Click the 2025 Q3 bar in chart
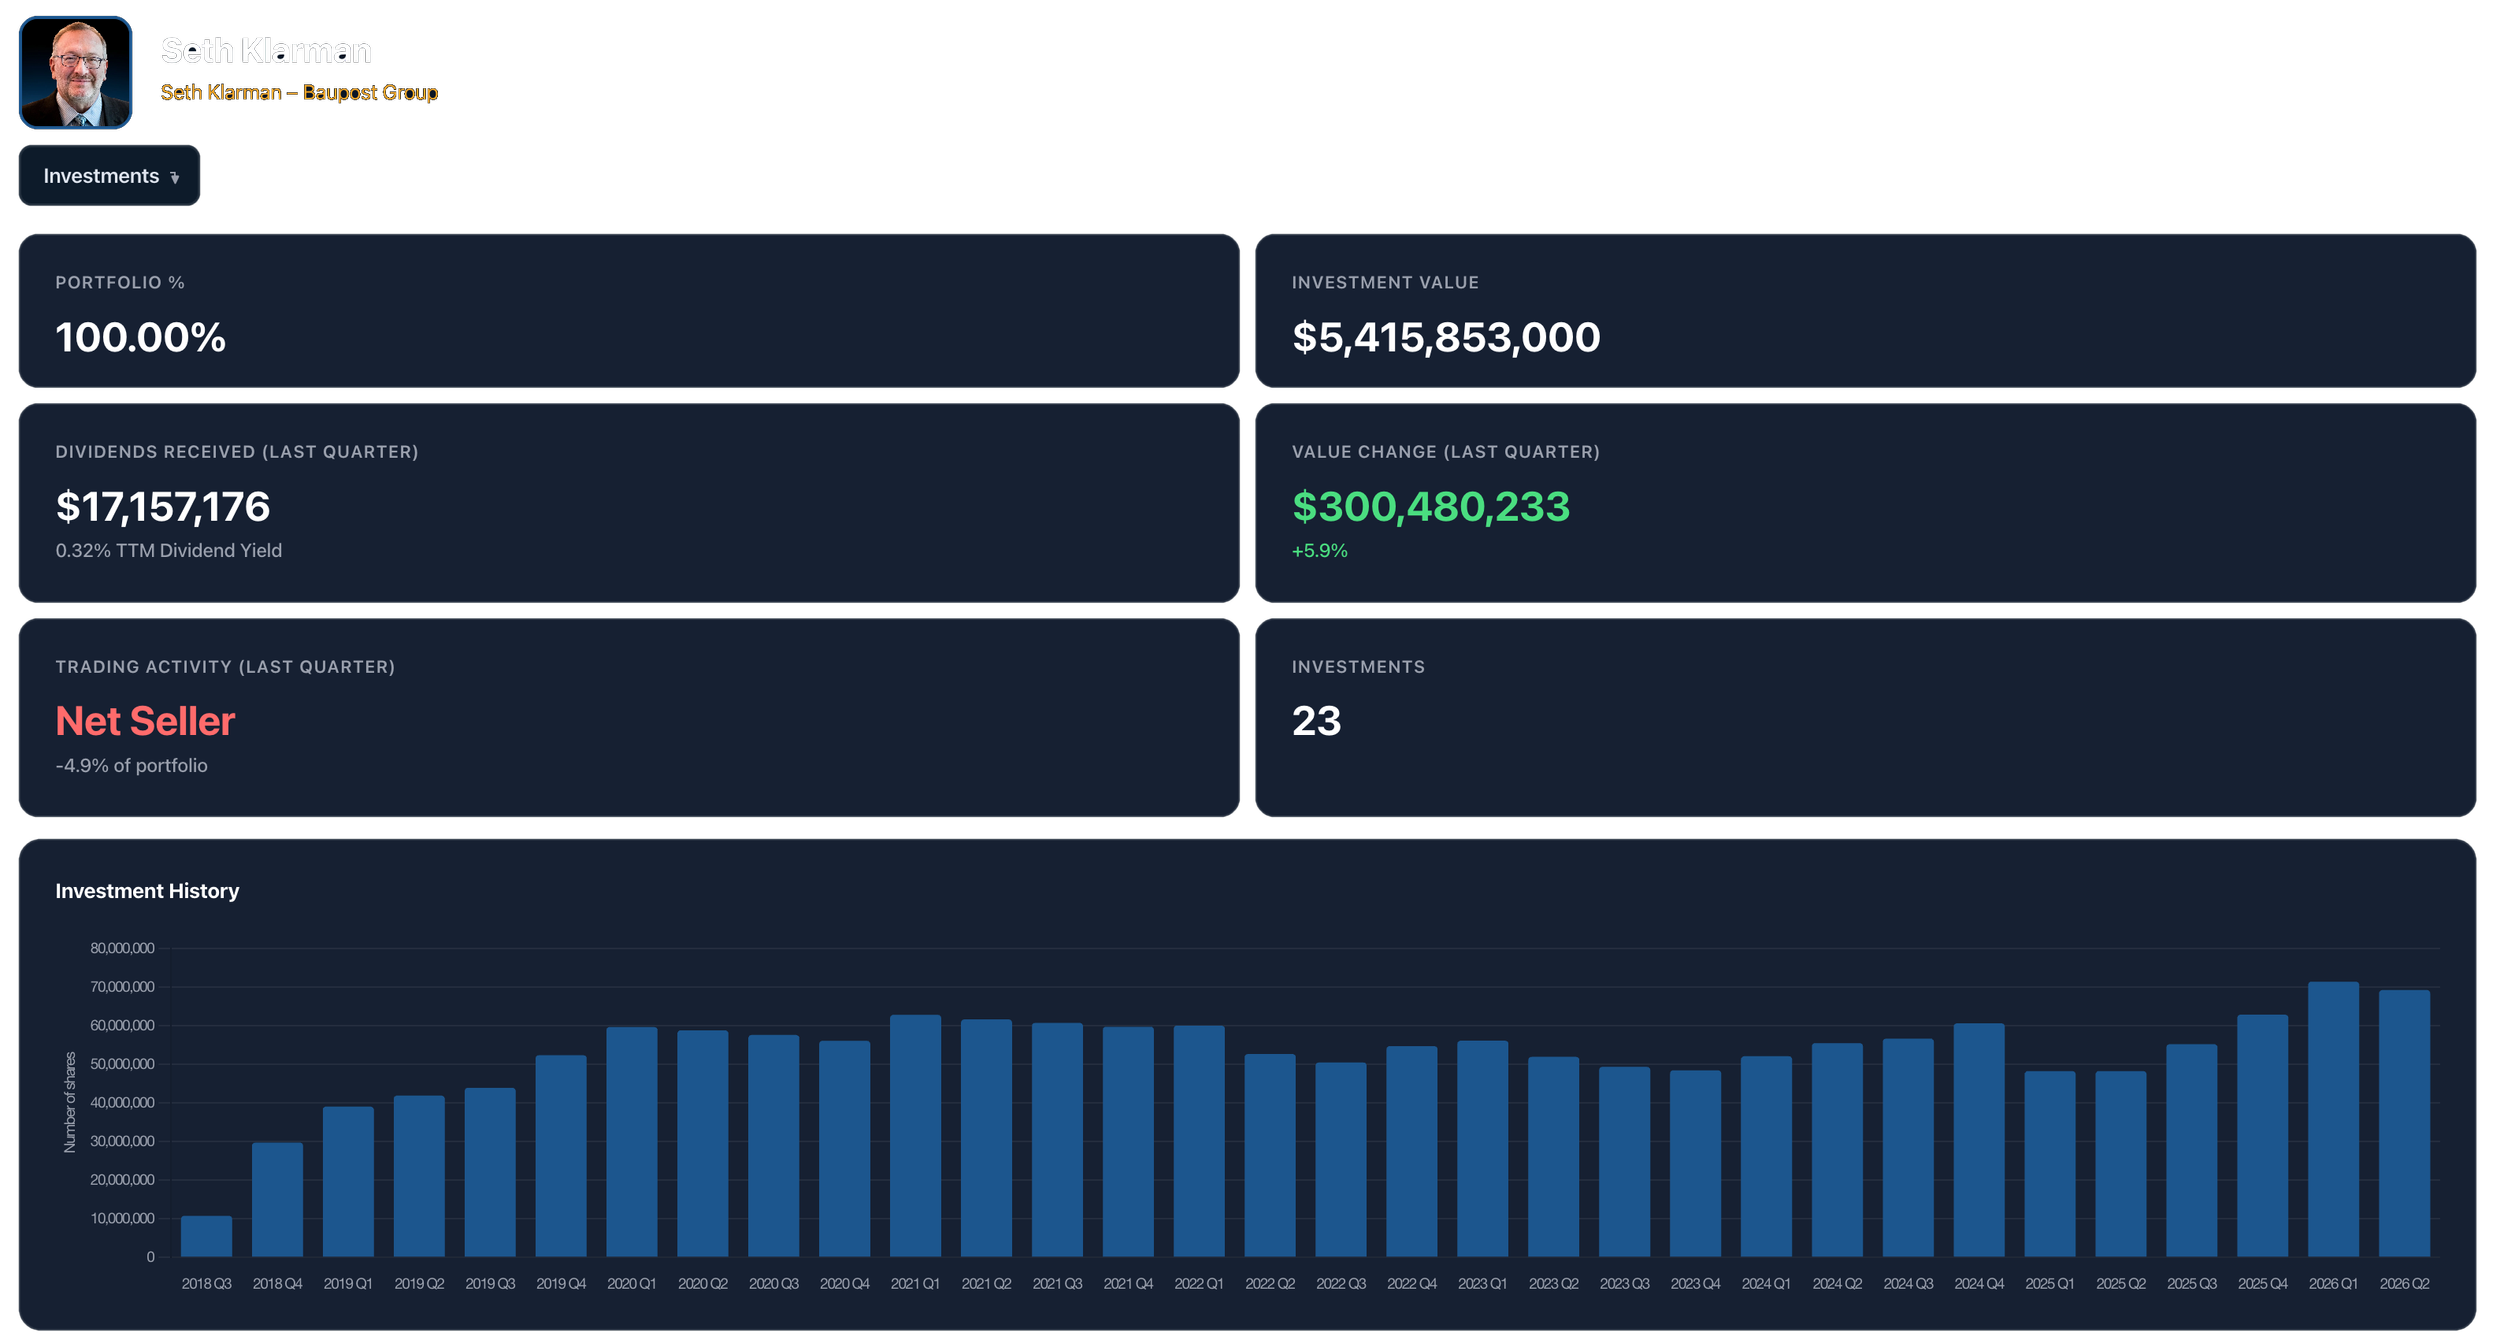Screen dimensions: 2500x1344 click(2192, 1151)
